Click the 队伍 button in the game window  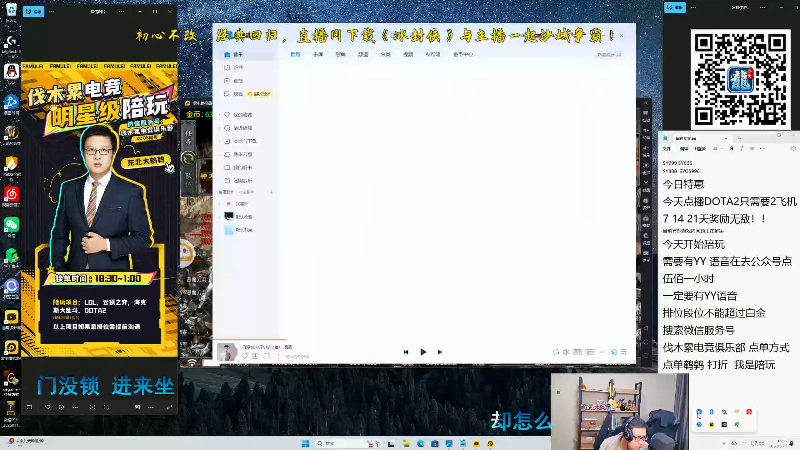coord(188,179)
